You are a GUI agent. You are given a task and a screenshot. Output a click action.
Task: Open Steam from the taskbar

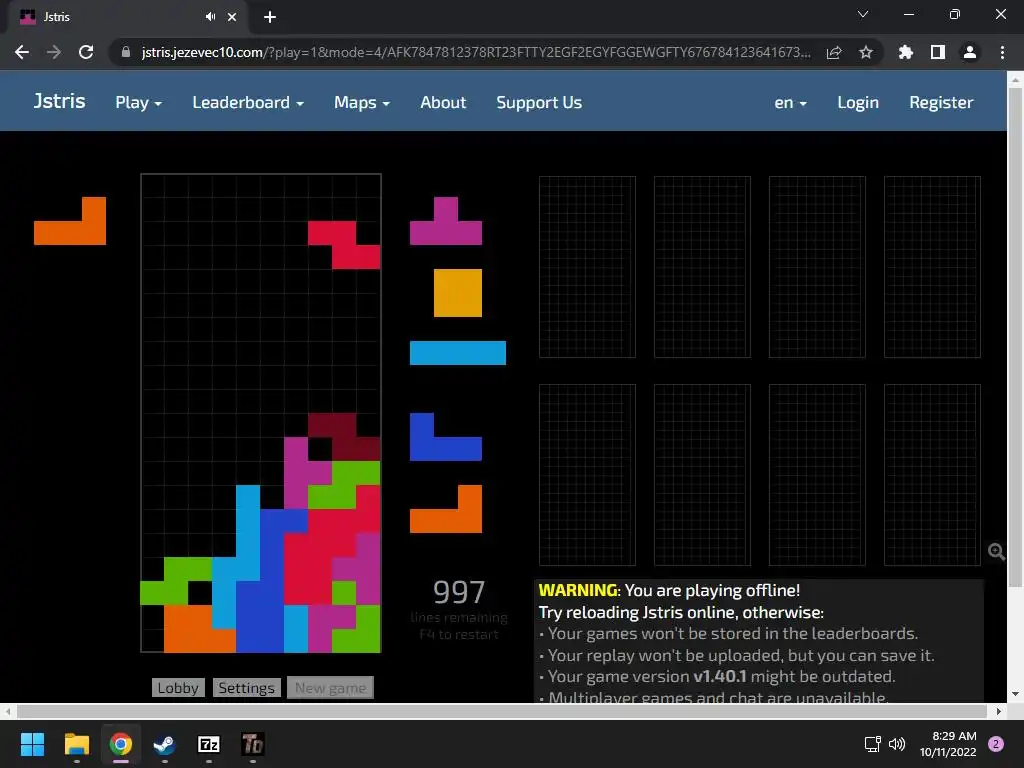(x=164, y=744)
